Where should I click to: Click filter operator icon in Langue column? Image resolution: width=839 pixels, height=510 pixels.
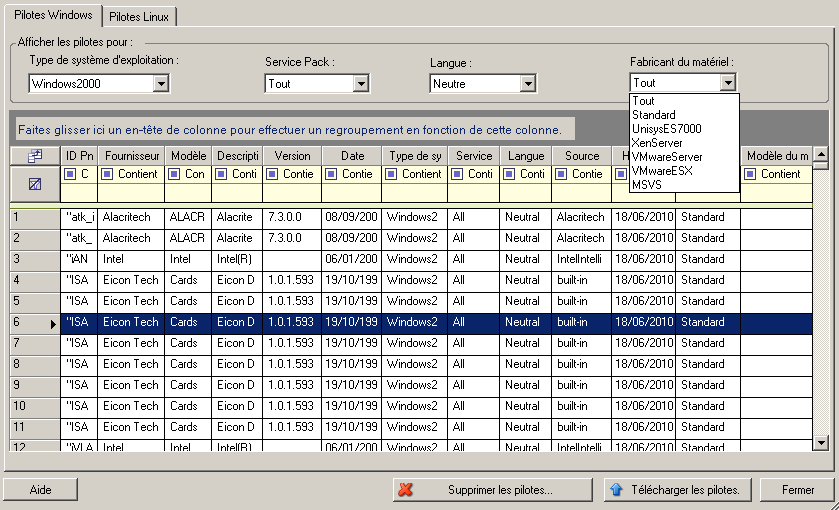tap(509, 174)
